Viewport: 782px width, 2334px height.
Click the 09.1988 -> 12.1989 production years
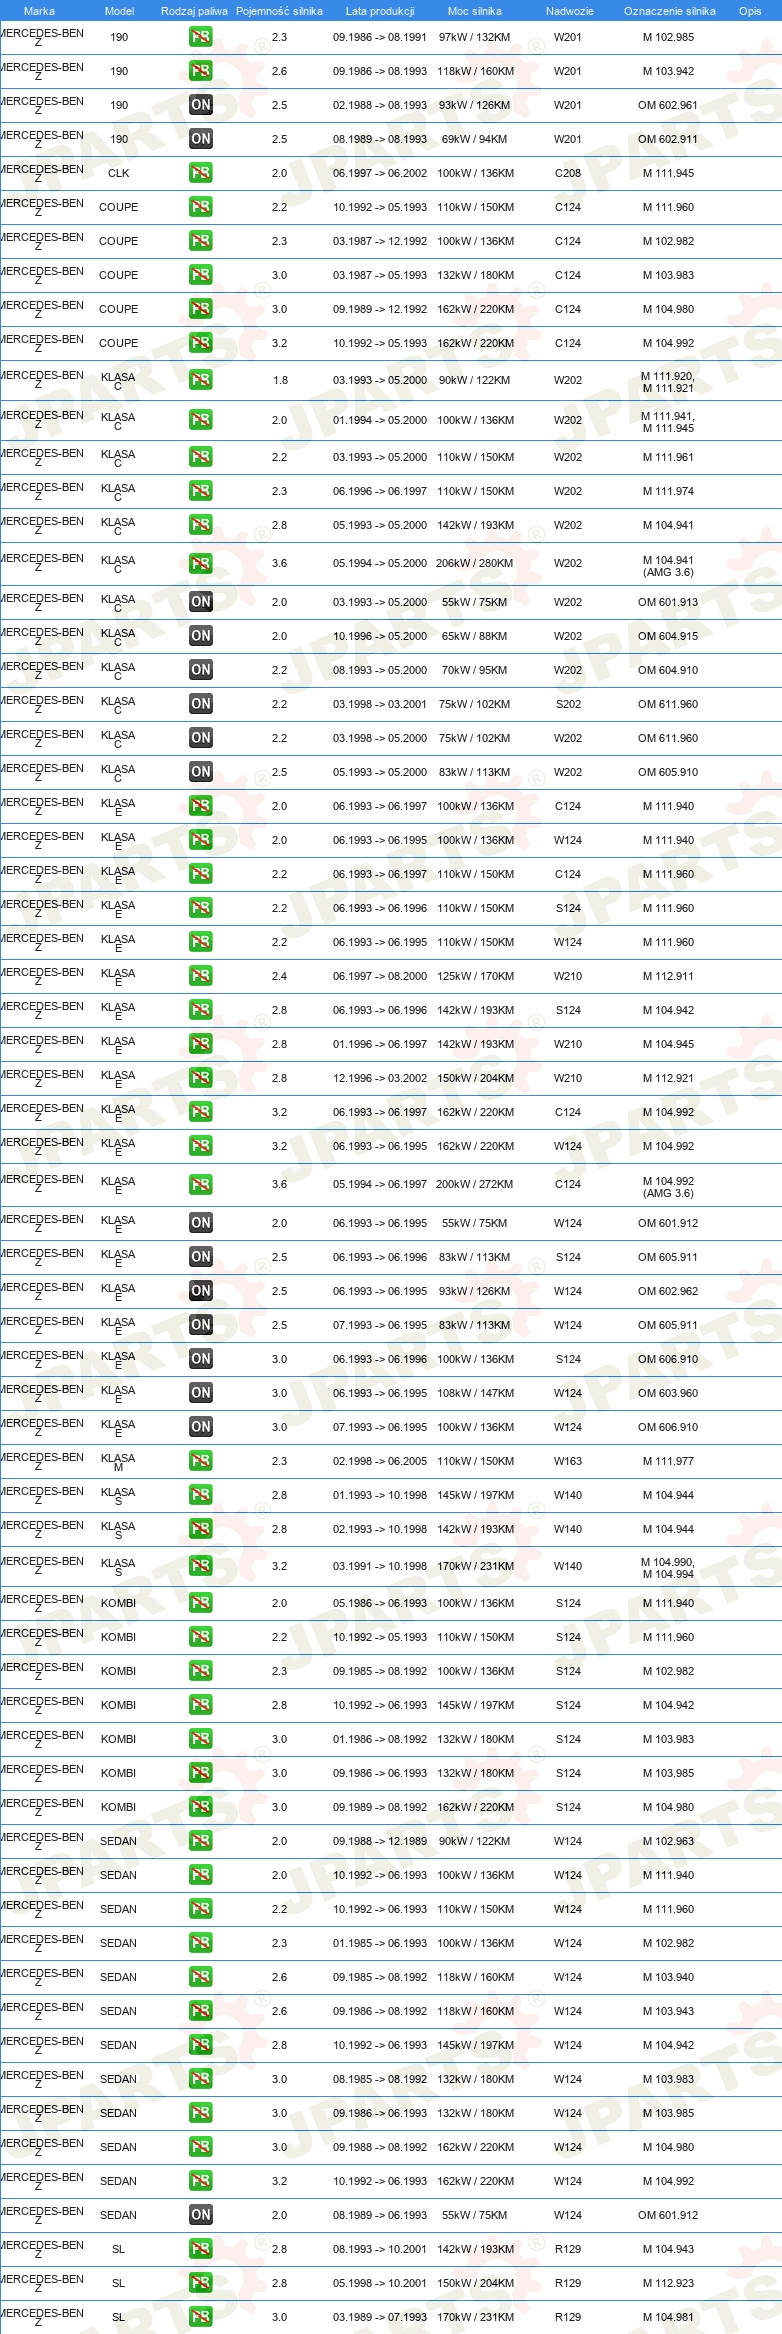point(380,1841)
